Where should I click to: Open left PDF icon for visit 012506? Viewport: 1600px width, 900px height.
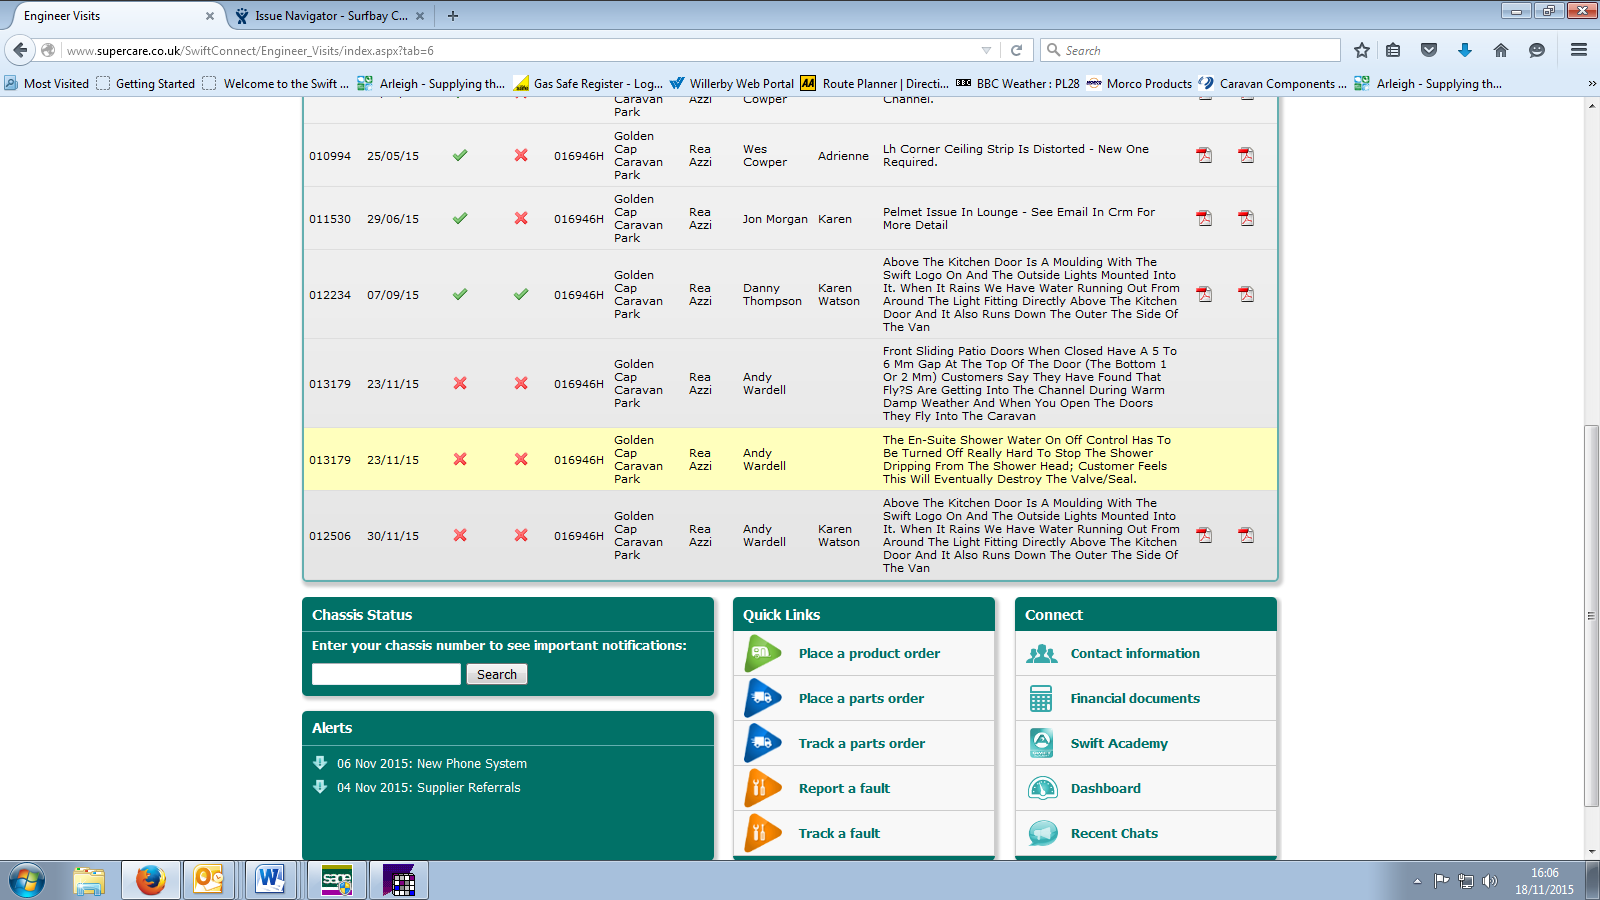coord(1204,535)
